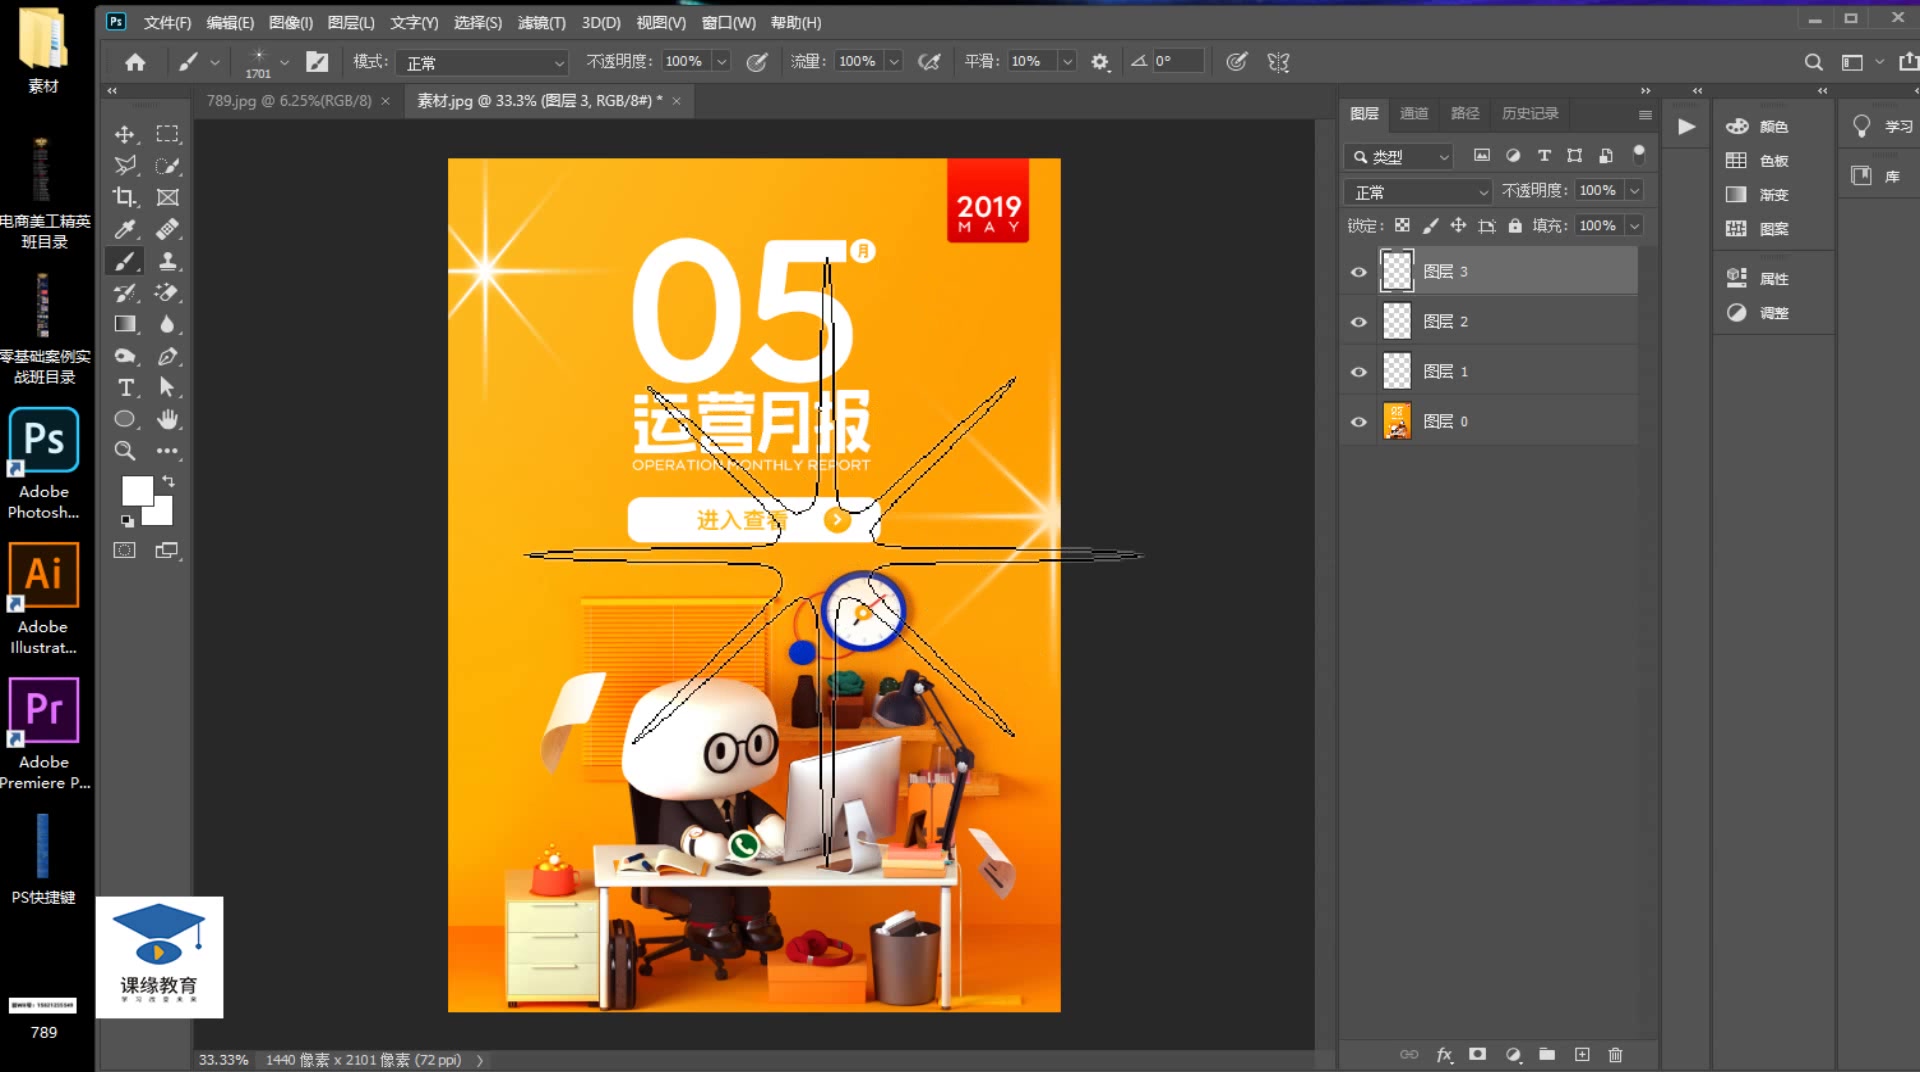Open the 学习 panel

[1882, 126]
